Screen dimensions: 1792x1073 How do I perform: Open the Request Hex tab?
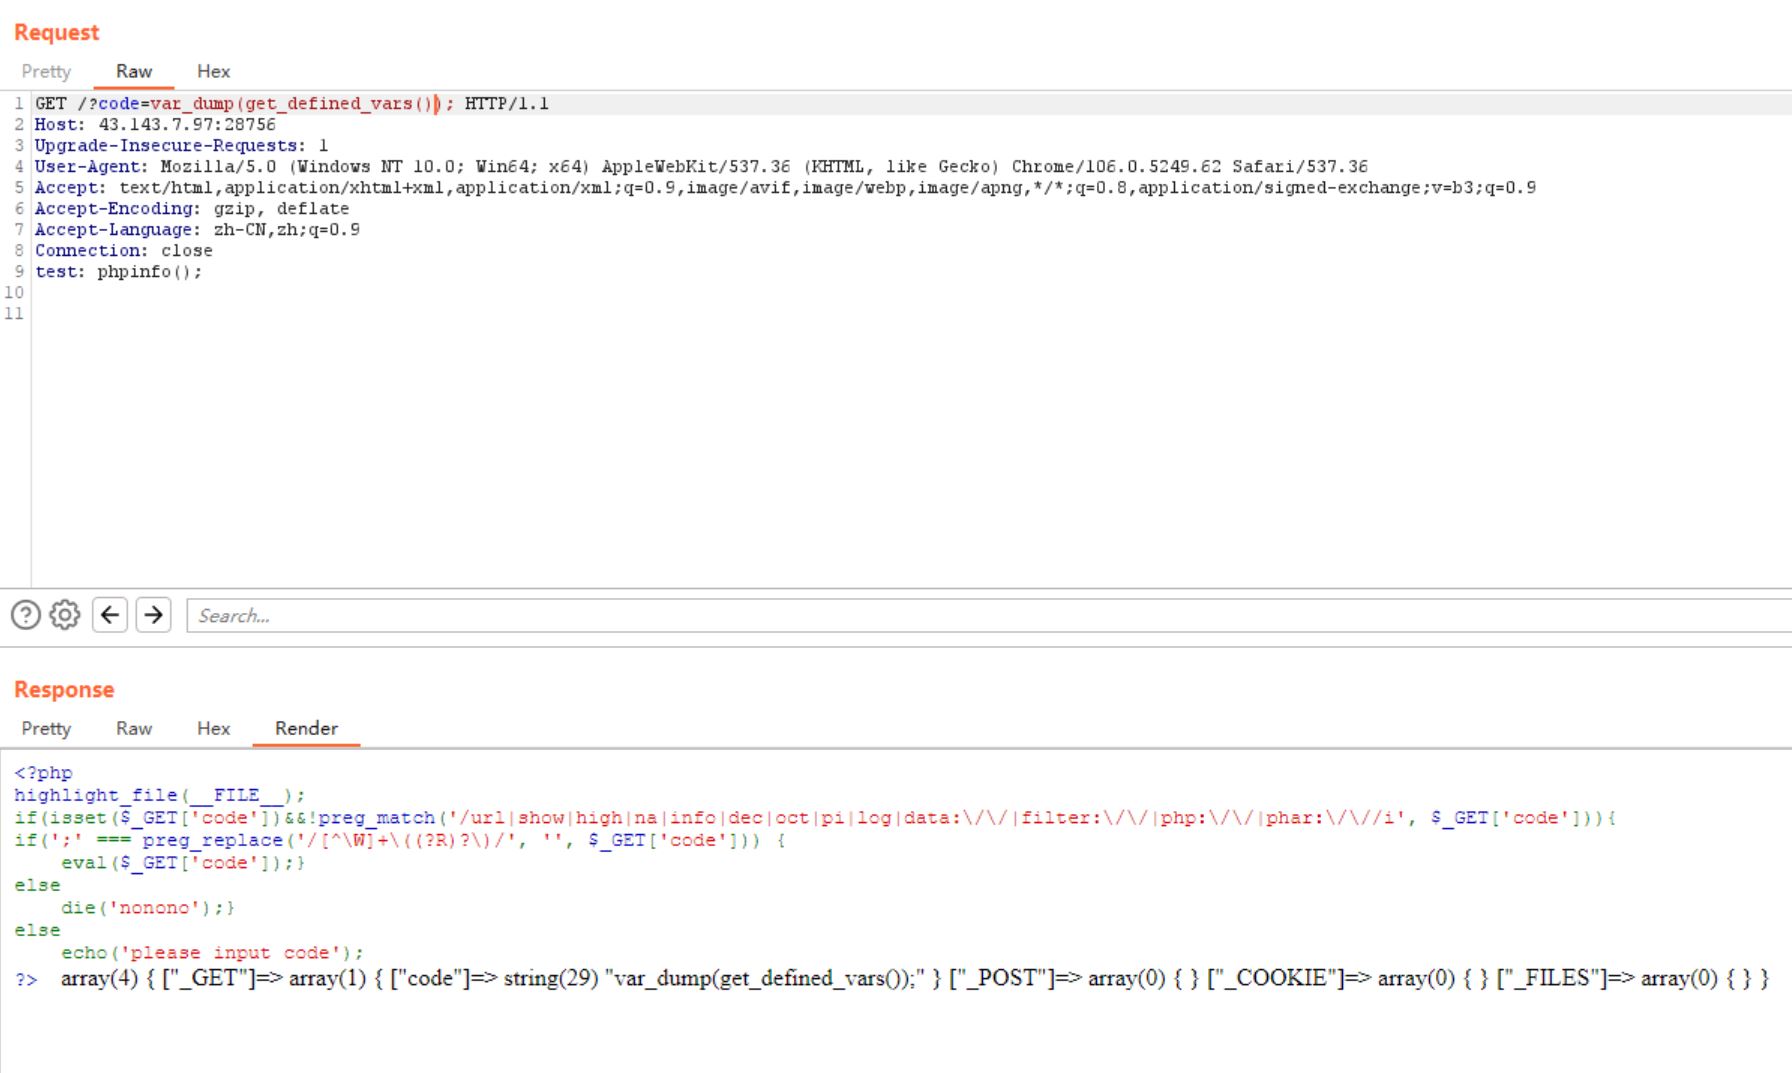pyautogui.click(x=213, y=71)
